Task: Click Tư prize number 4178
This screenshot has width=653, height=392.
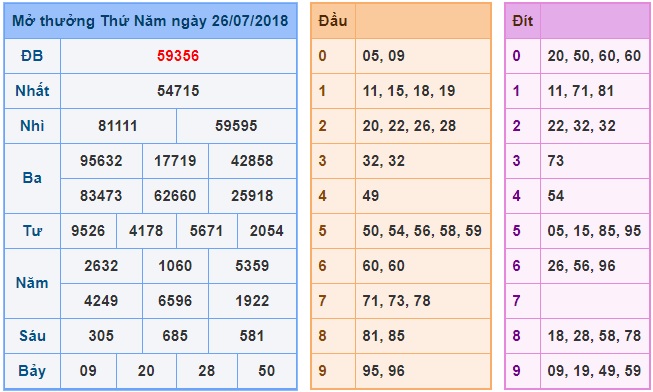Action: 146,231
